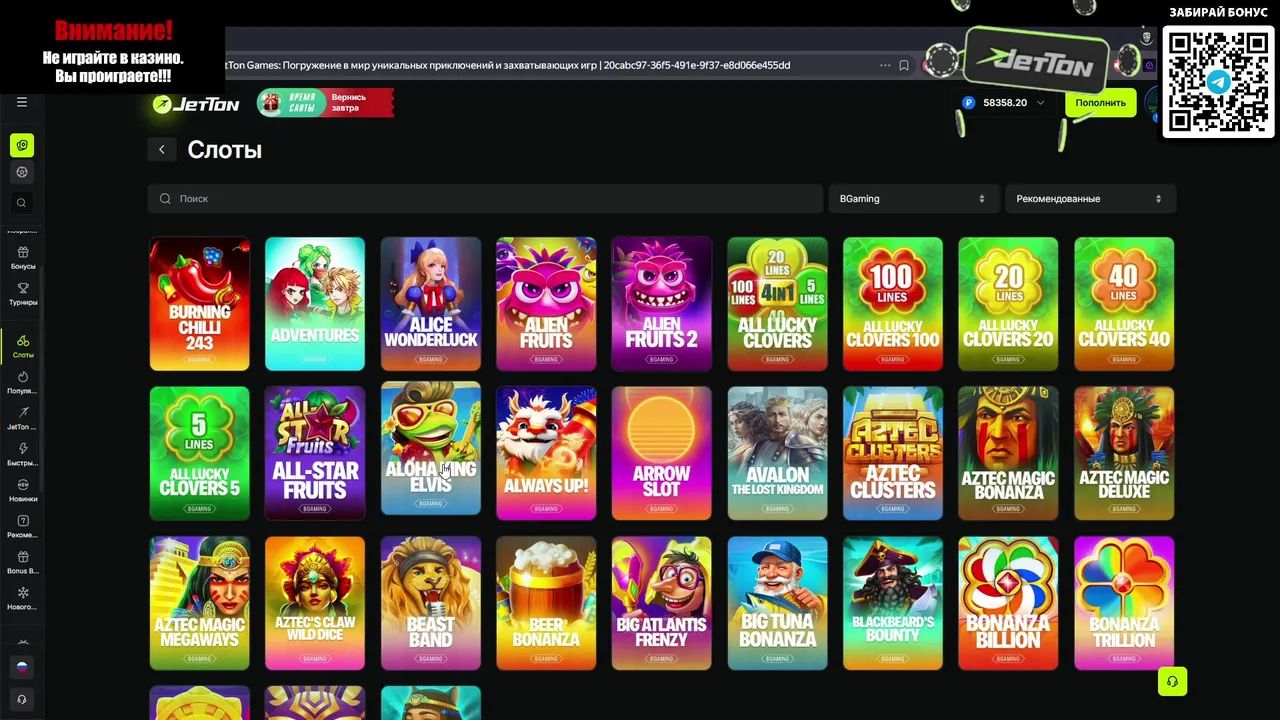The height and width of the screenshot is (720, 1280).
Task: Open the green live chat support button
Action: click(x=1172, y=682)
